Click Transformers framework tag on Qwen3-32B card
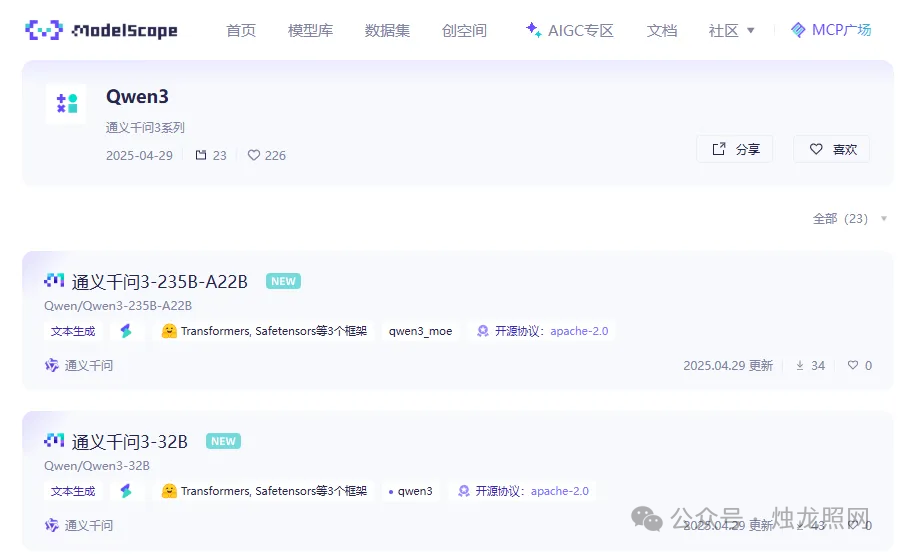The height and width of the screenshot is (554, 898). [x=263, y=491]
